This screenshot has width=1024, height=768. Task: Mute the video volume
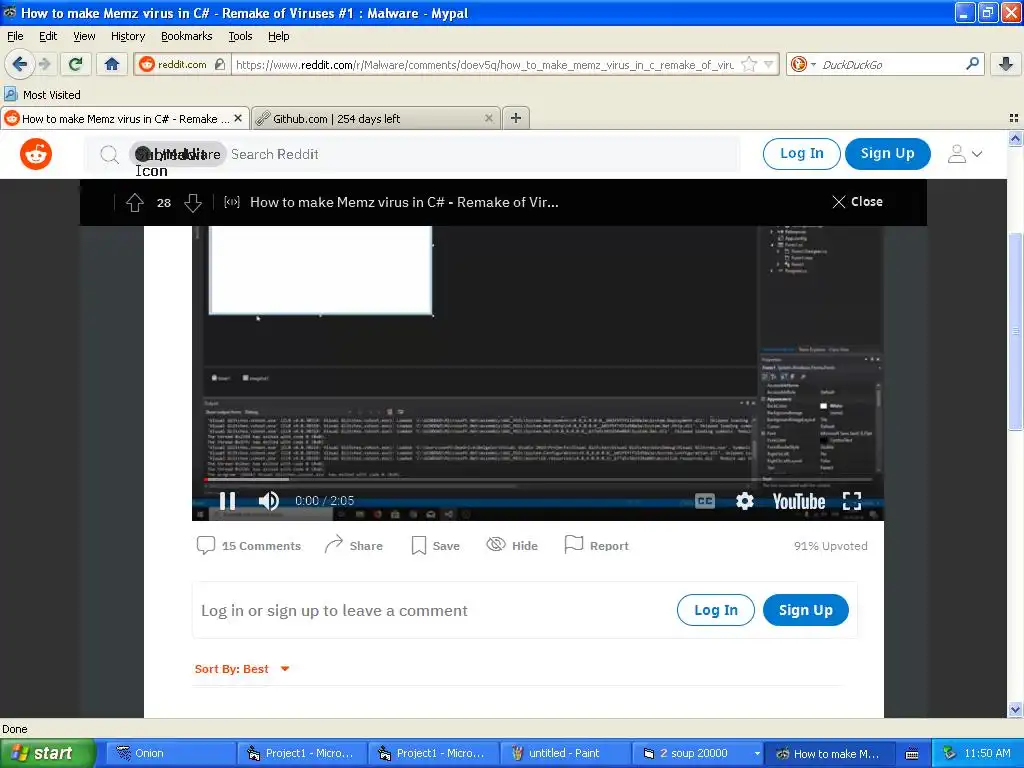(x=268, y=501)
